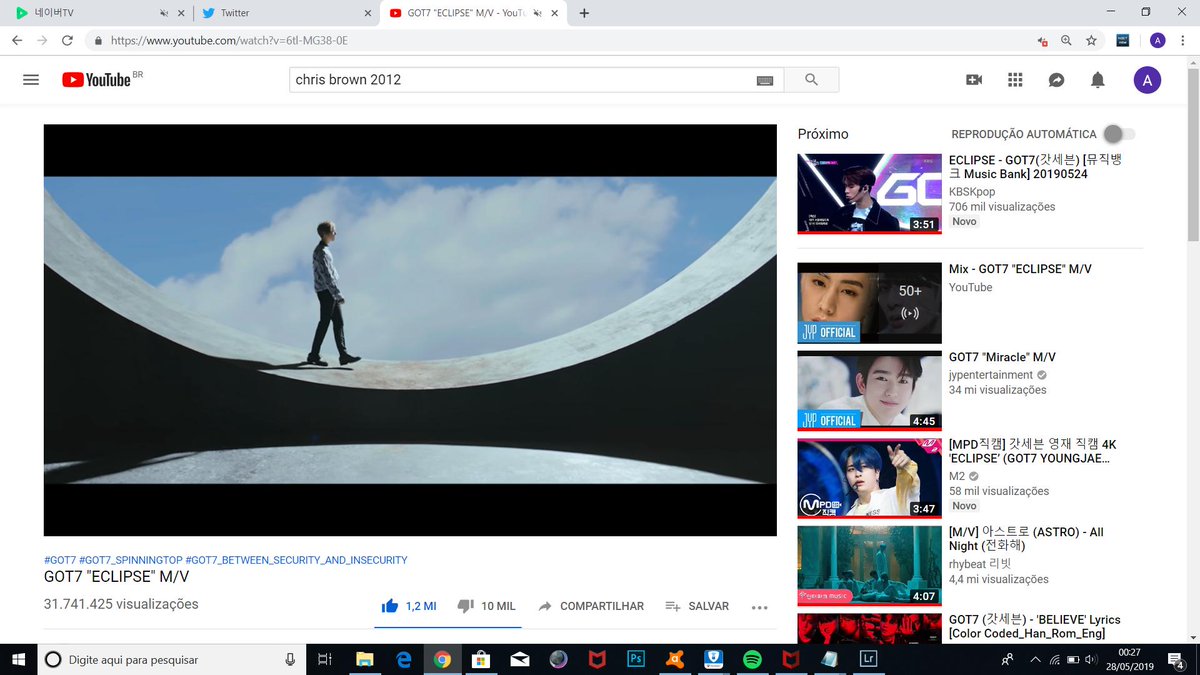
Task: Open the on-screen keyboard in search box
Action: [765, 80]
